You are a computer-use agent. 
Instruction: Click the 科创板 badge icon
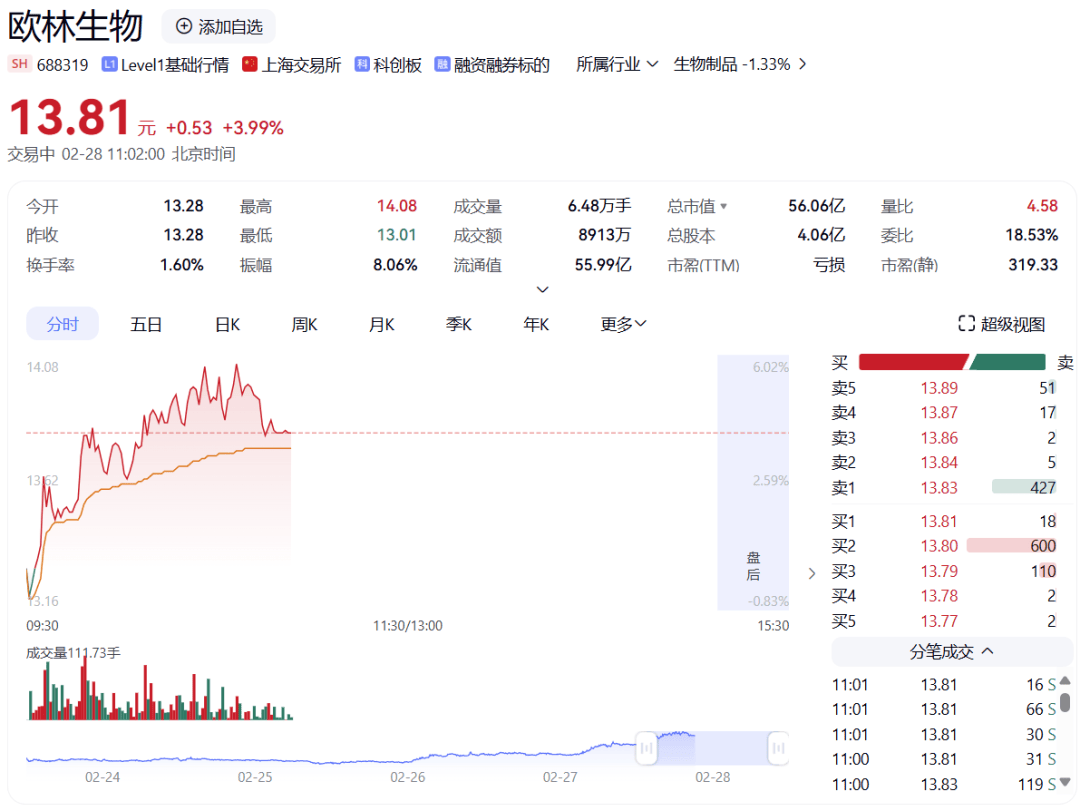point(362,64)
